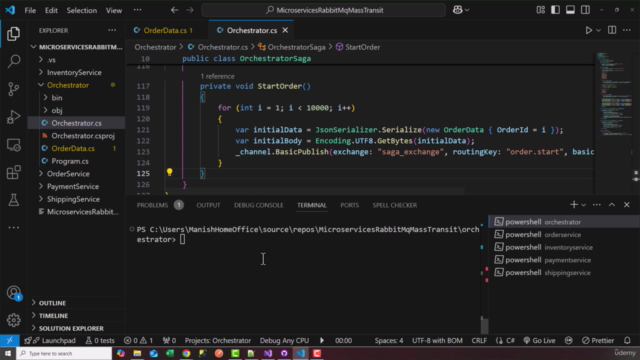Screen dimensions: 640x360
Task: Open the terminal launch profile dropdown
Action: 584,205
